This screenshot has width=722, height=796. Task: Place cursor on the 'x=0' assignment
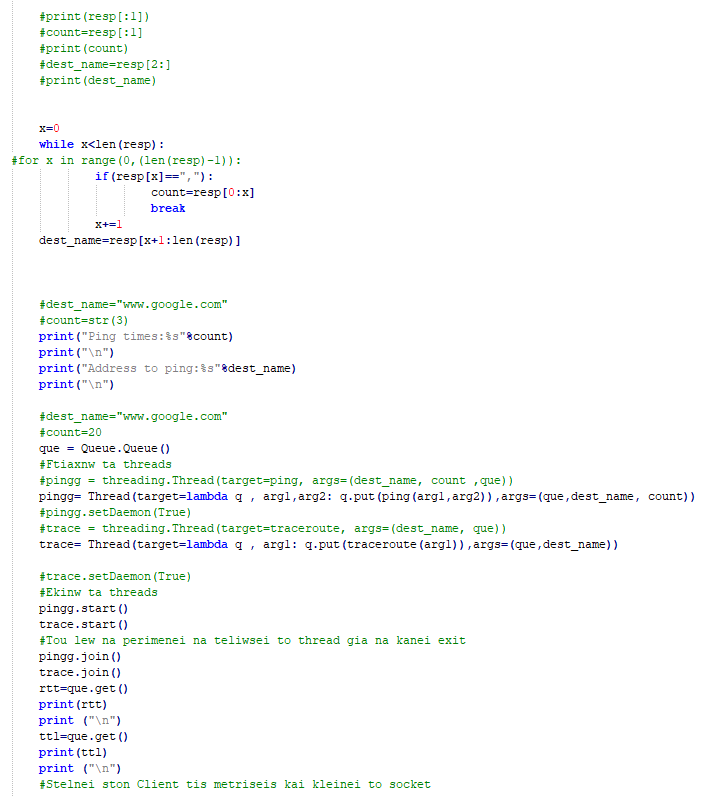[x=50, y=128]
